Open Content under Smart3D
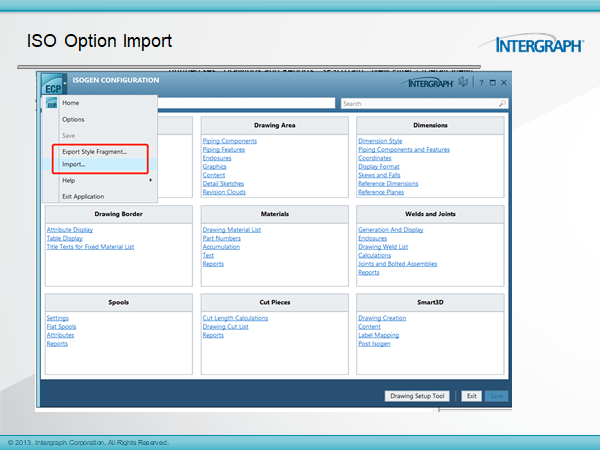The image size is (600, 450). coord(369,326)
